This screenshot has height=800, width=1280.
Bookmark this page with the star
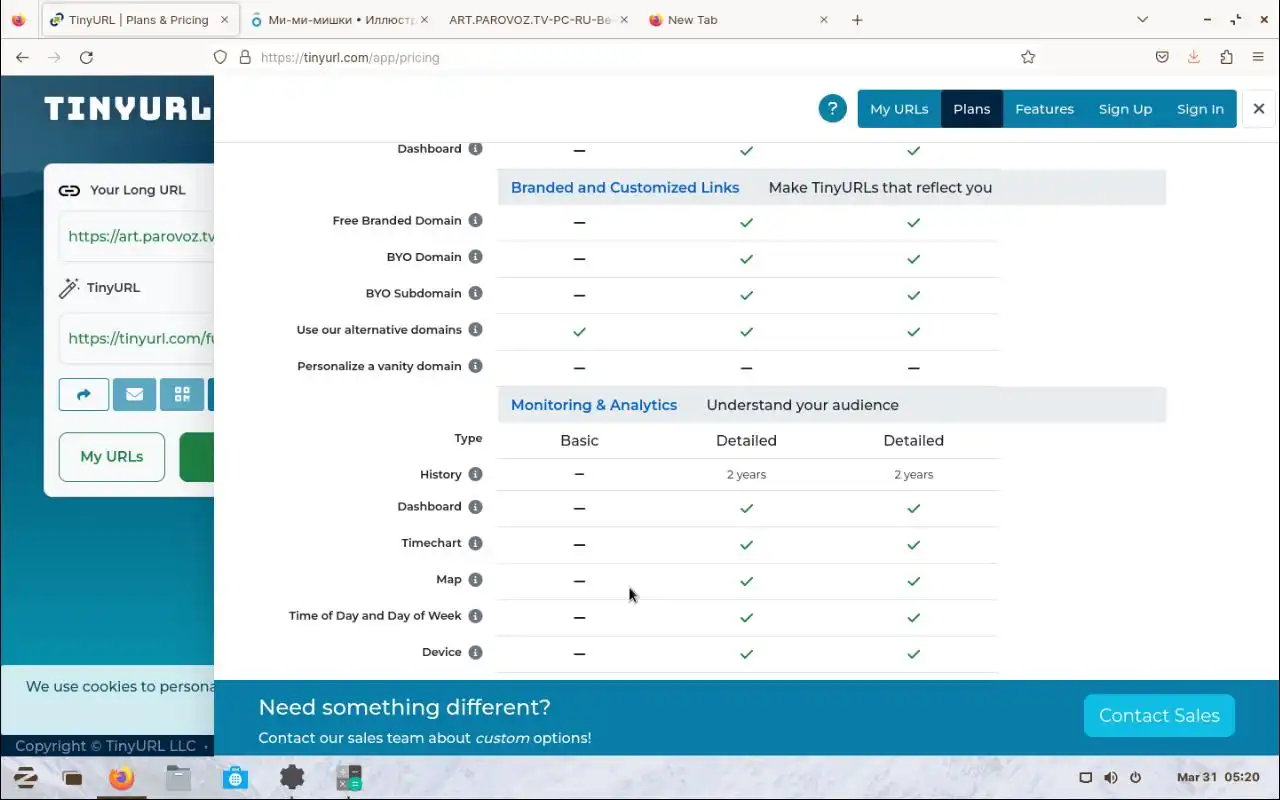click(1028, 57)
